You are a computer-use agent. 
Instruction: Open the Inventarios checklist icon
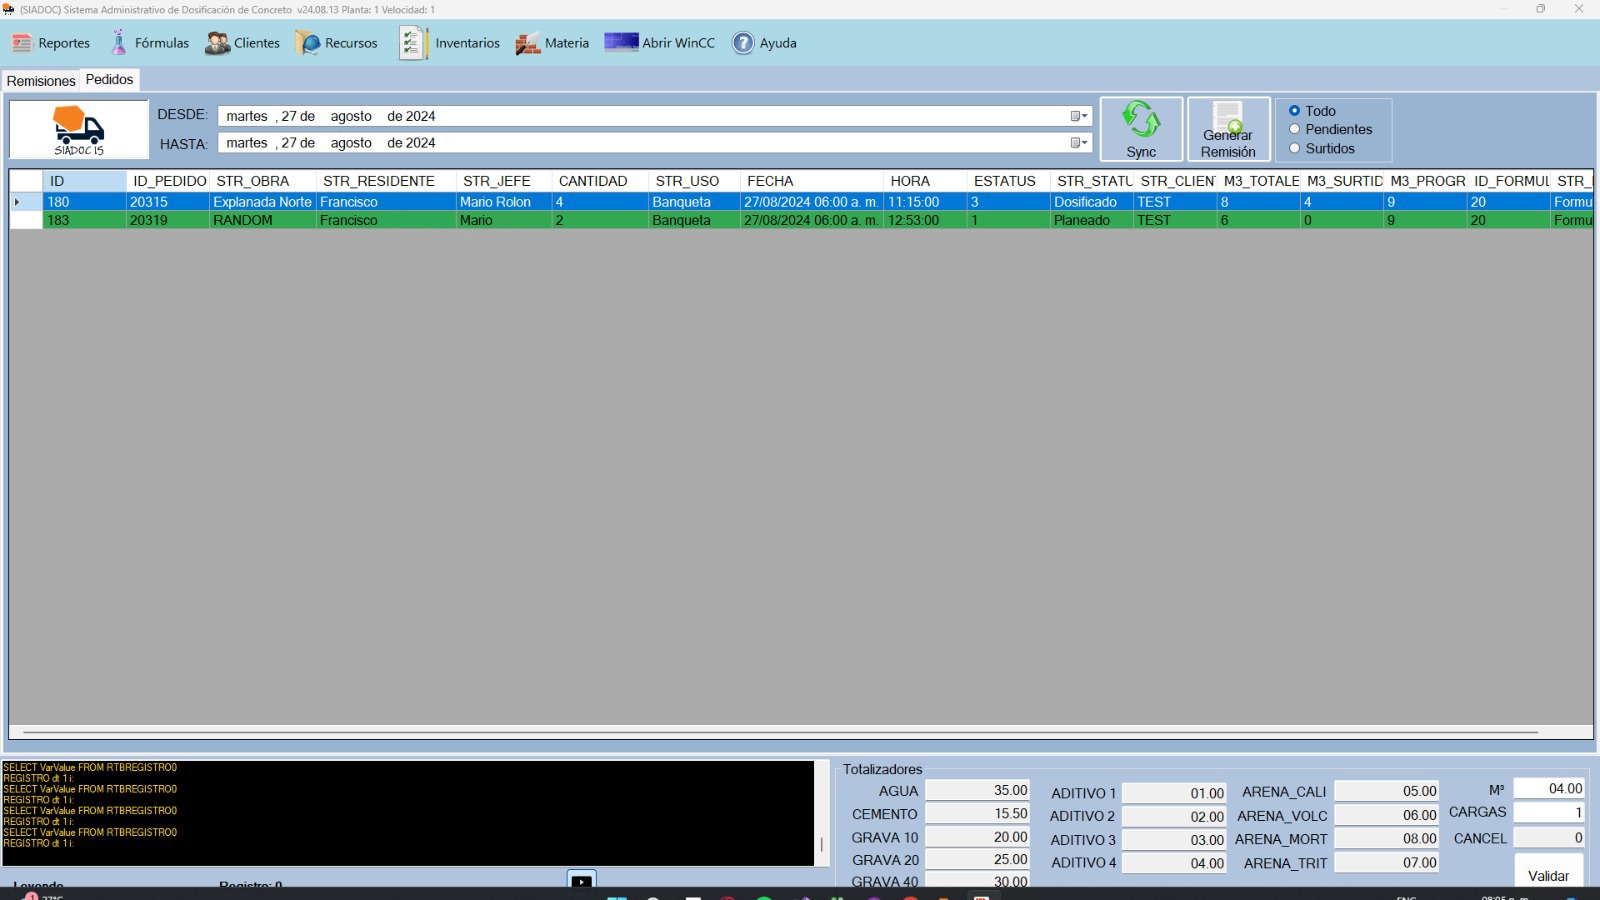pos(412,43)
